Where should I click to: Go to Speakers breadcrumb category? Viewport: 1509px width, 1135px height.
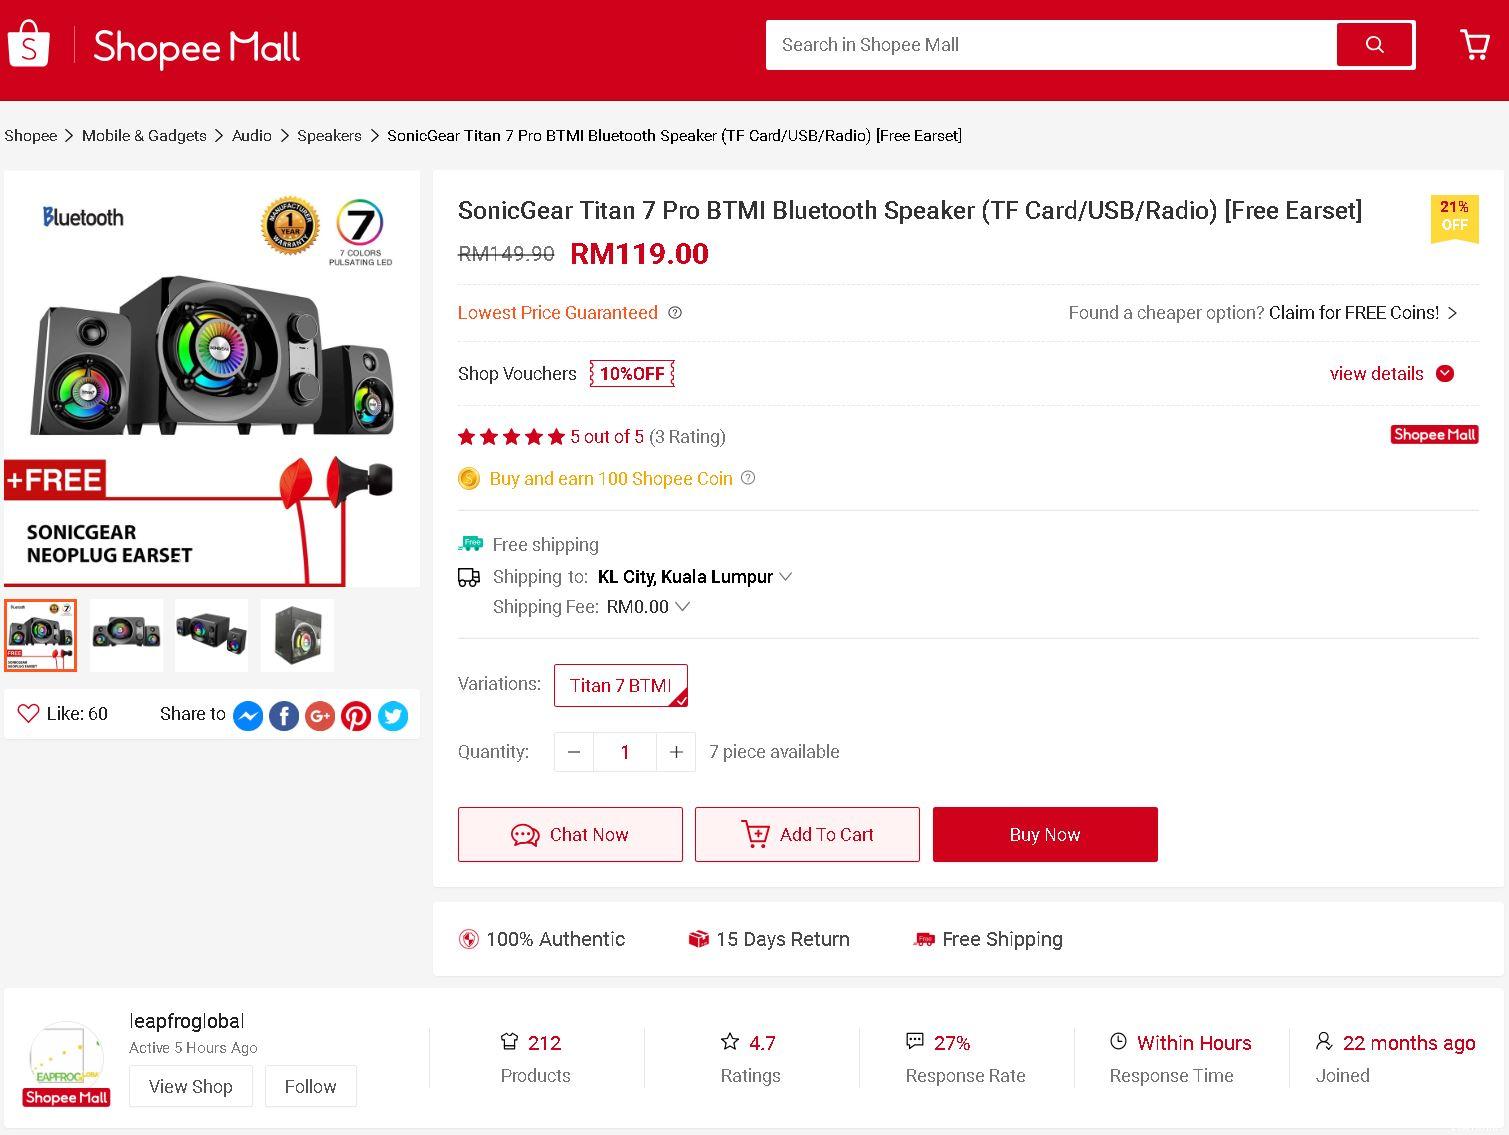pos(329,136)
